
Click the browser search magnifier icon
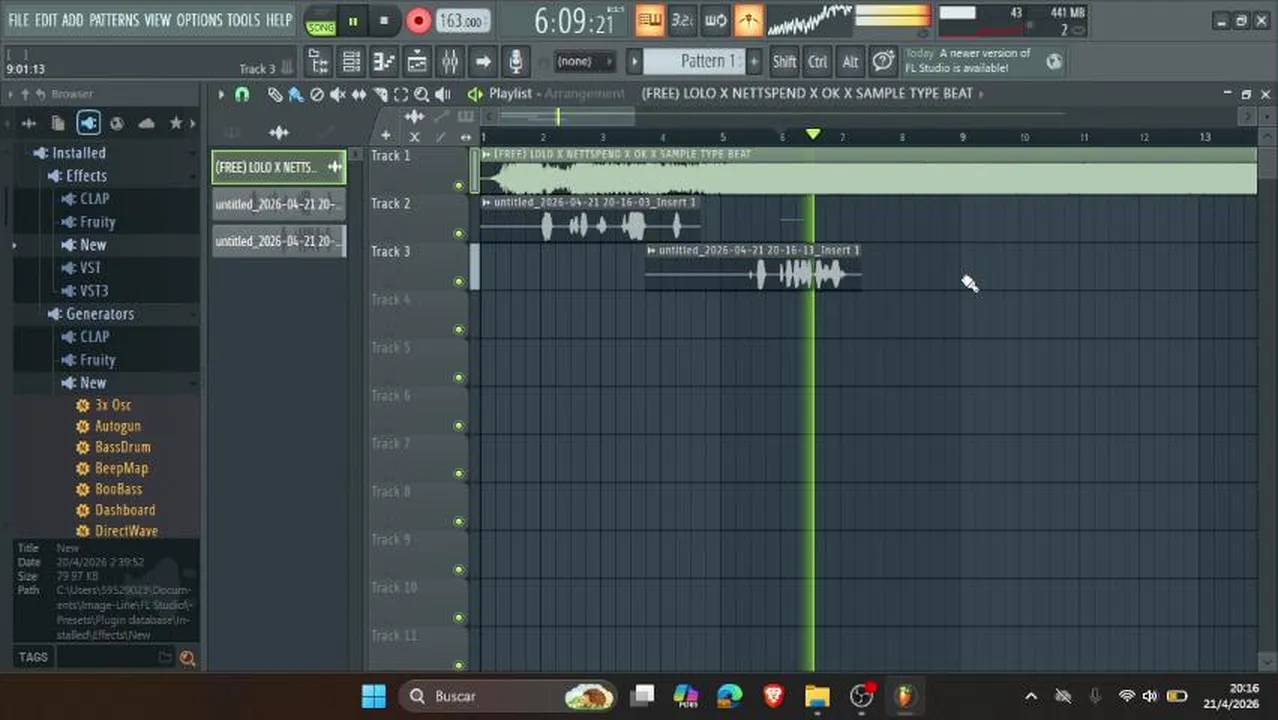[x=187, y=657]
